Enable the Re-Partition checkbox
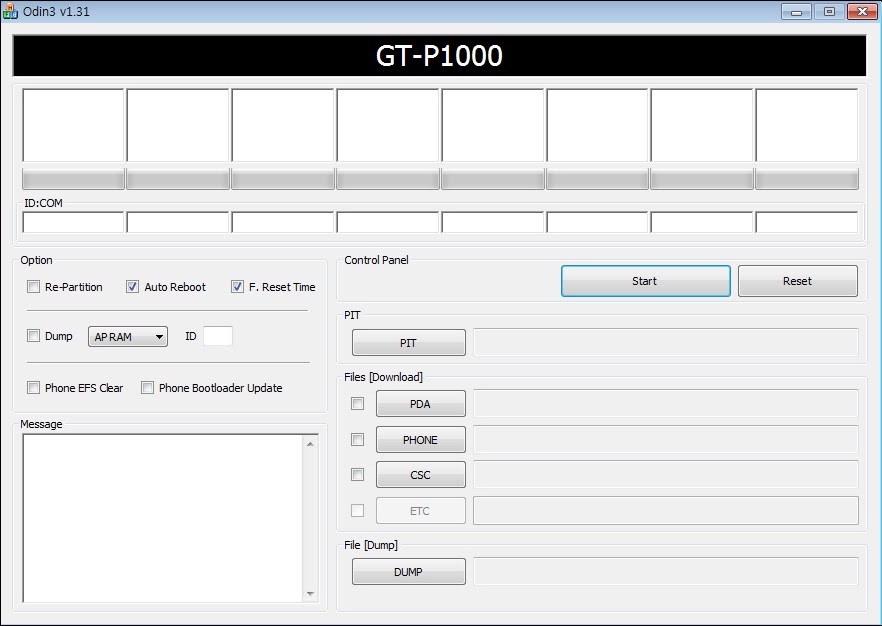882x626 pixels. (x=34, y=287)
